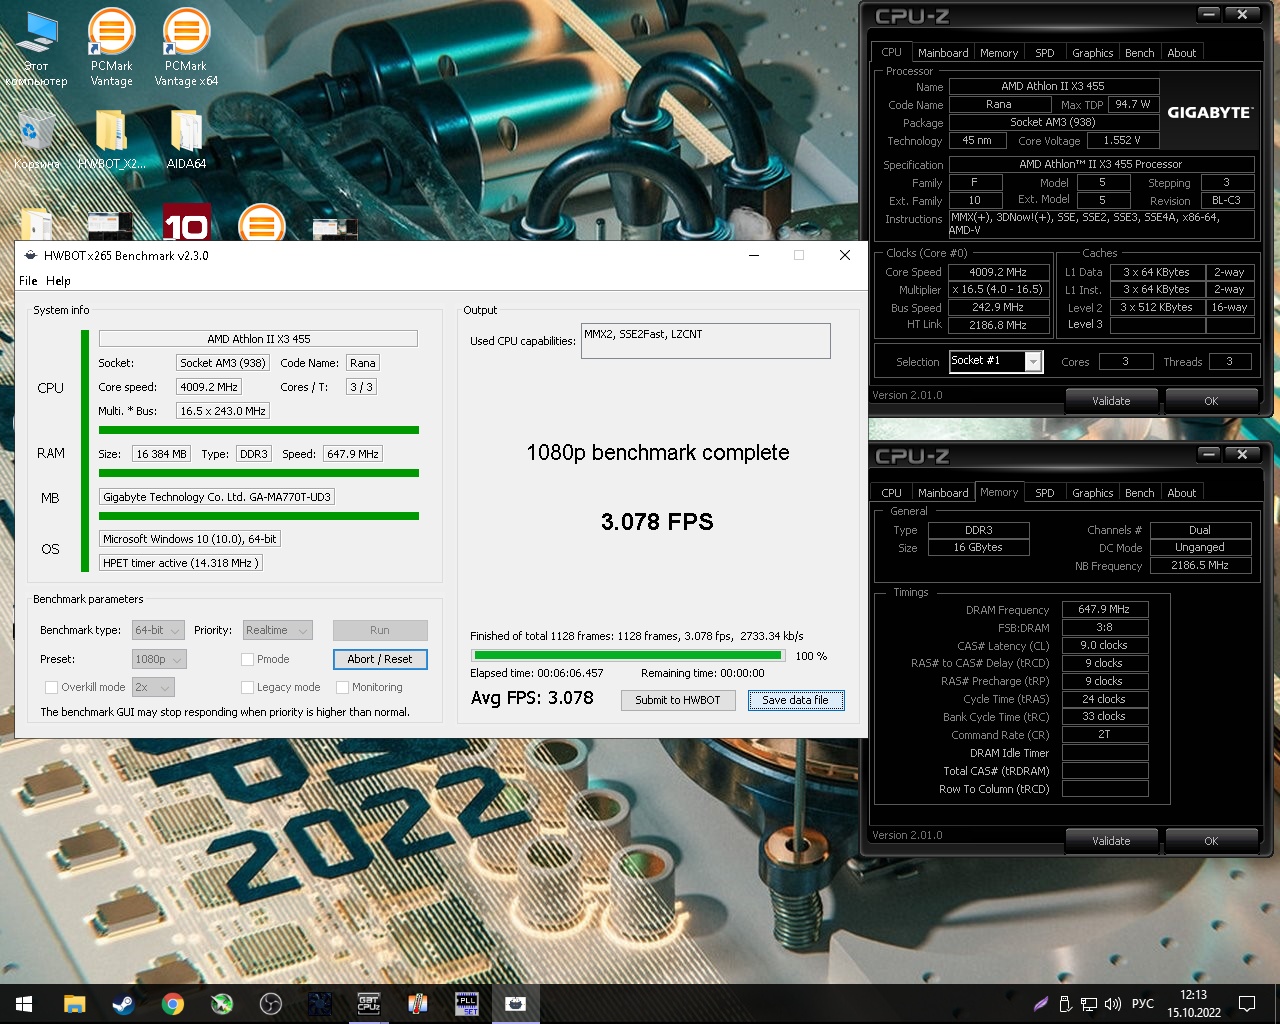Image resolution: width=1280 pixels, height=1024 pixels.
Task: Click OK in upper CPU-Z window
Action: coord(1211,401)
